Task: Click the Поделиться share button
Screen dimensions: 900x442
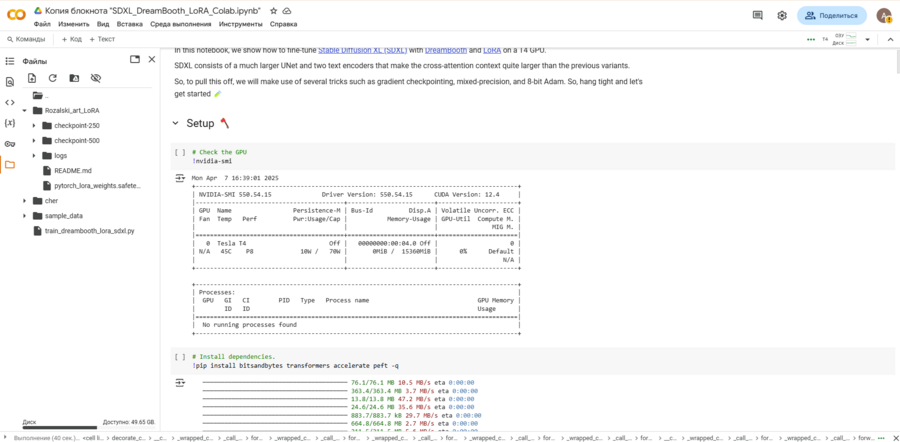Action: (x=832, y=15)
